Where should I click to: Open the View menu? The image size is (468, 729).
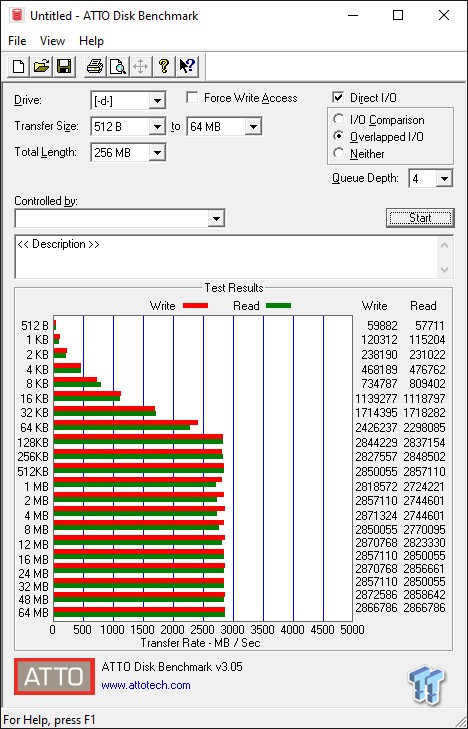coord(52,41)
